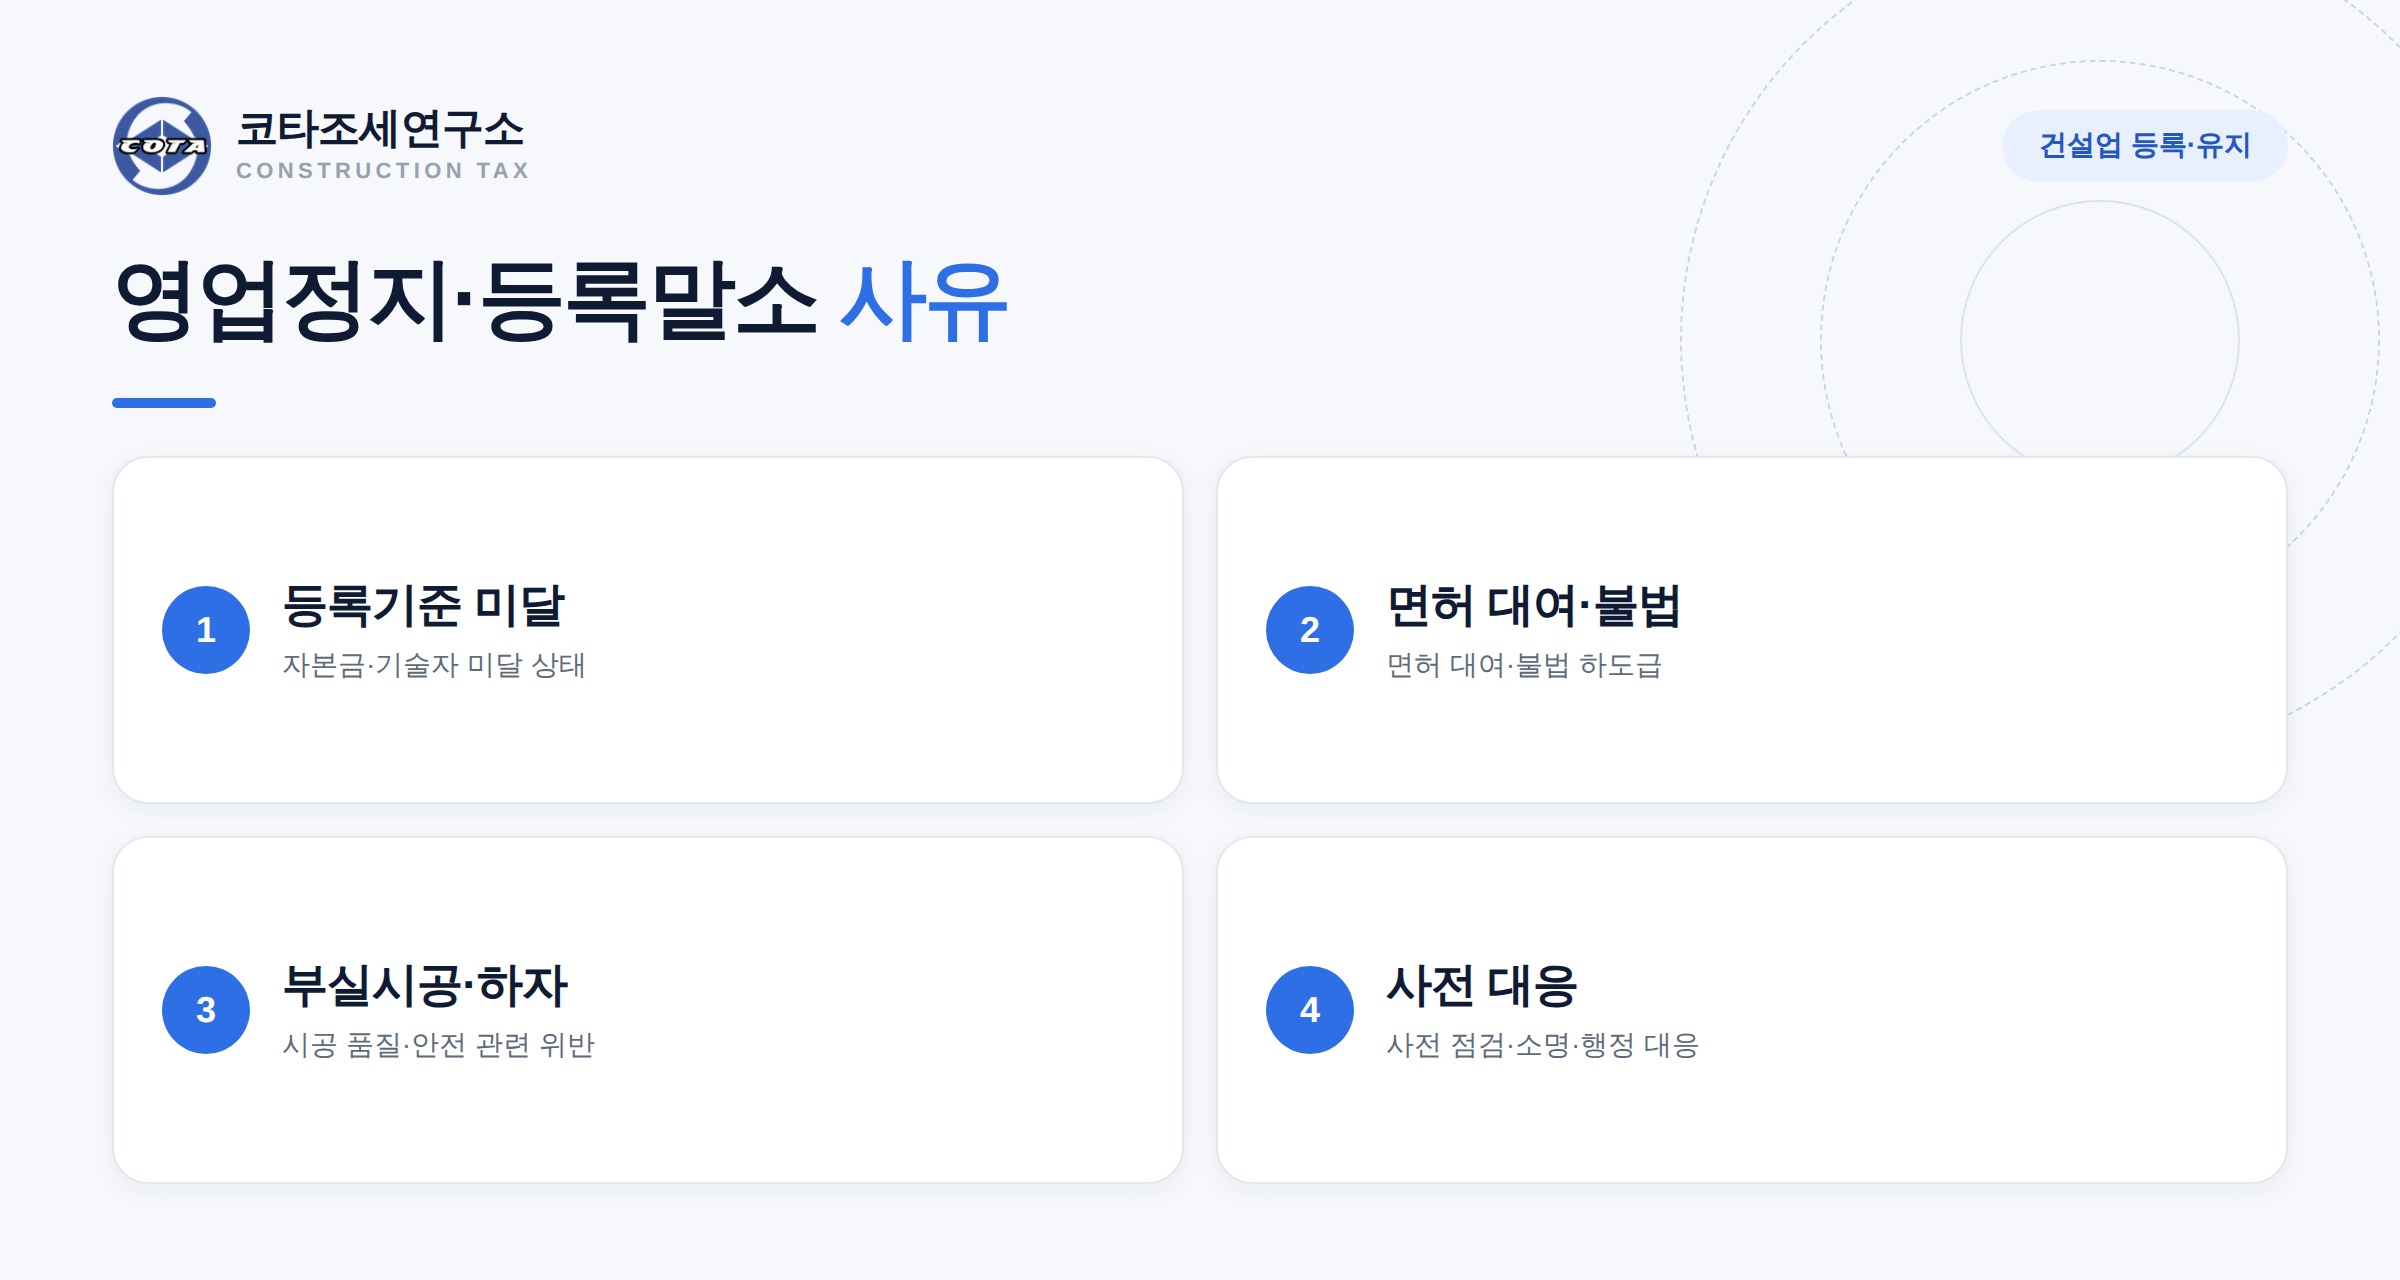Click the blue number 2 circle
Image resolution: width=2400 pixels, height=1280 pixels.
pyautogui.click(x=1310, y=630)
